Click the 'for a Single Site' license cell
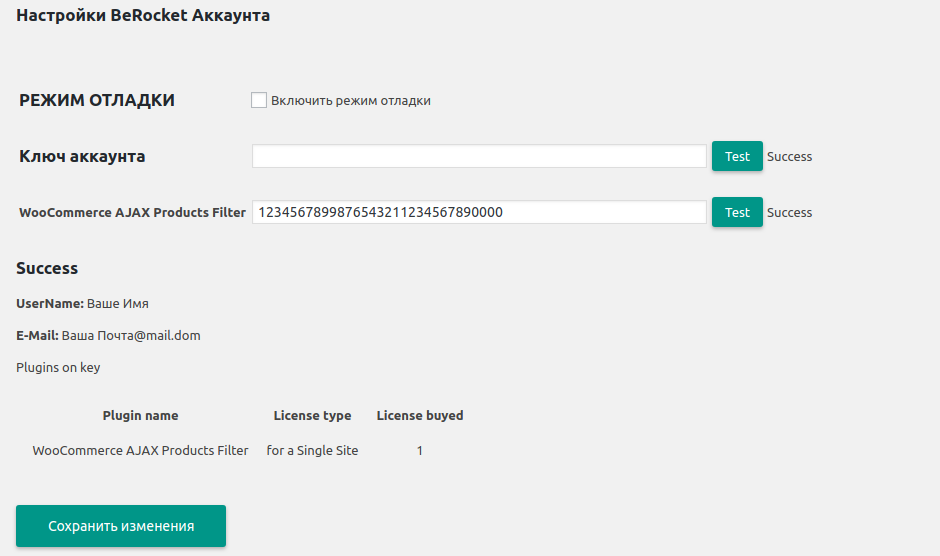Viewport: 940px width, 556px height. (312, 451)
